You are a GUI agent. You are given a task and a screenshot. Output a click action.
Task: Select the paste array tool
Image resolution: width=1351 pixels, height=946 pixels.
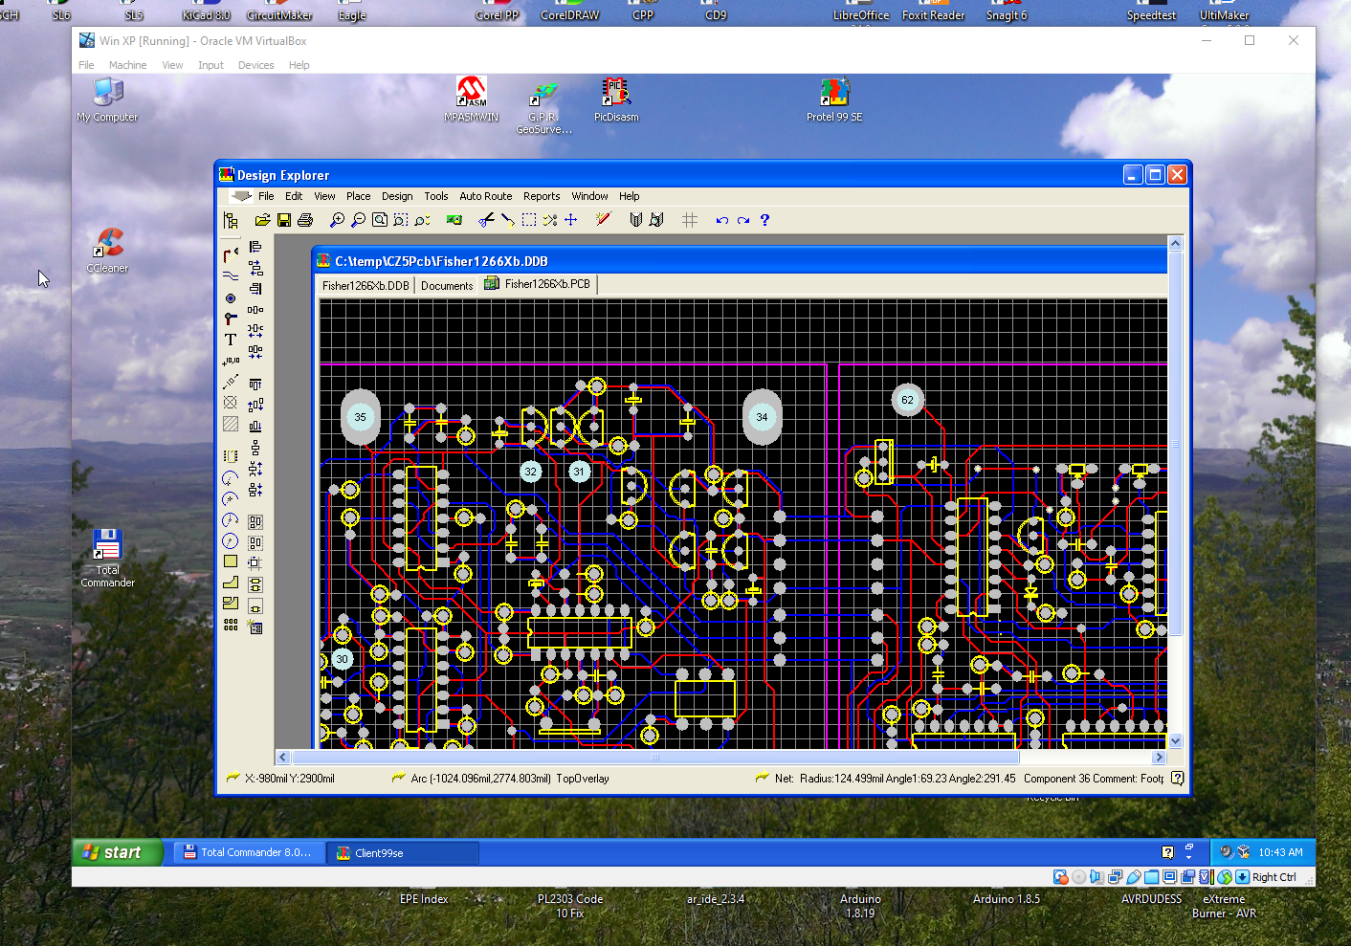click(230, 625)
